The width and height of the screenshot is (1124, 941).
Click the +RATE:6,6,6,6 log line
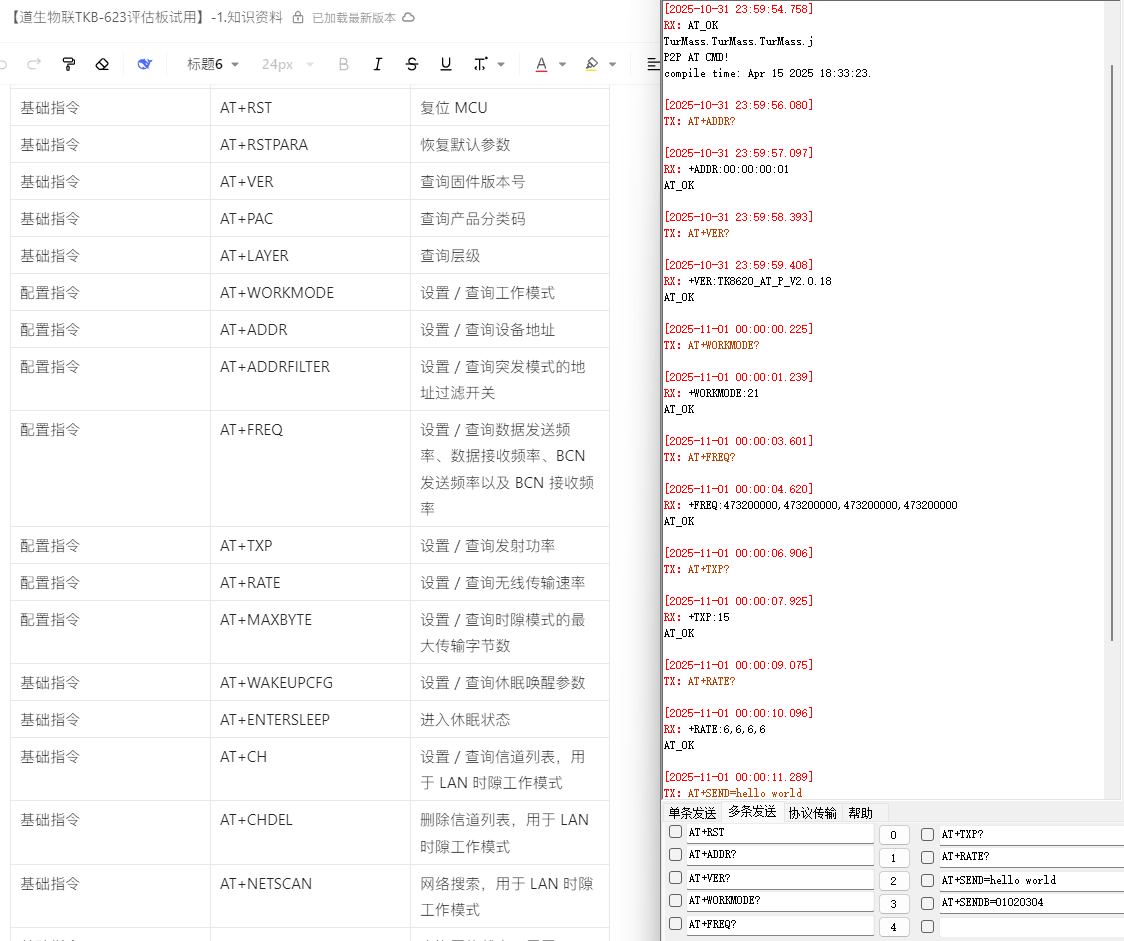coord(715,729)
